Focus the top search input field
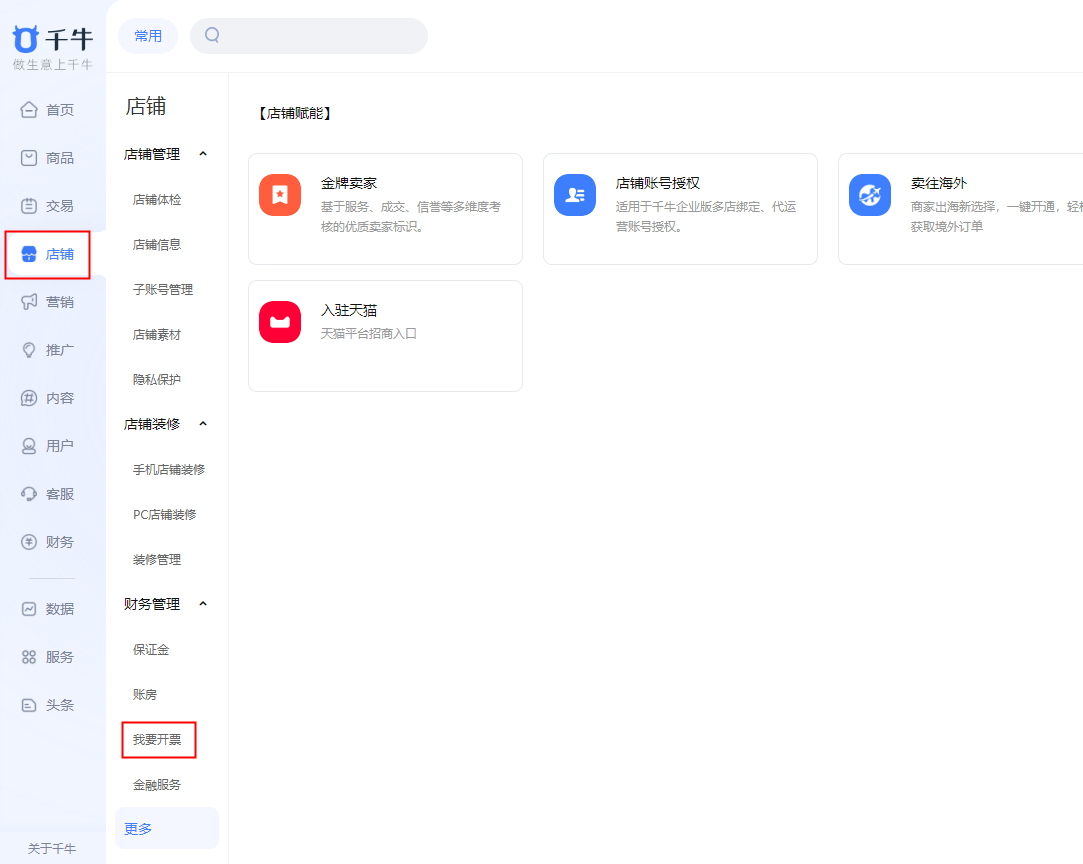Screen dimensions: 1083x864 tap(309, 36)
